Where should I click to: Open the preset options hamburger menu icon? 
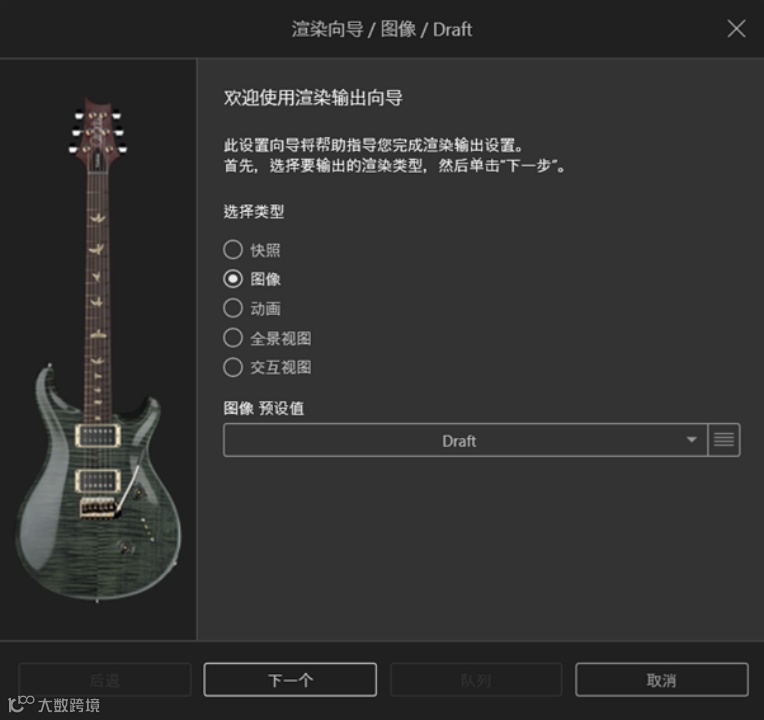[724, 440]
